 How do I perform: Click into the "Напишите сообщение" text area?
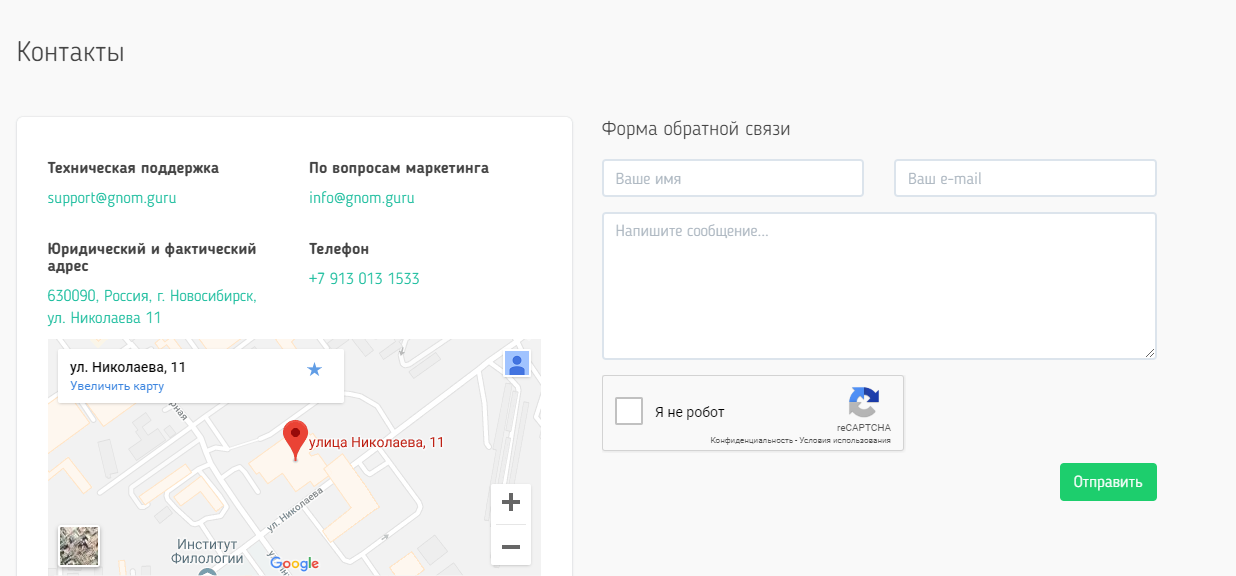click(878, 286)
